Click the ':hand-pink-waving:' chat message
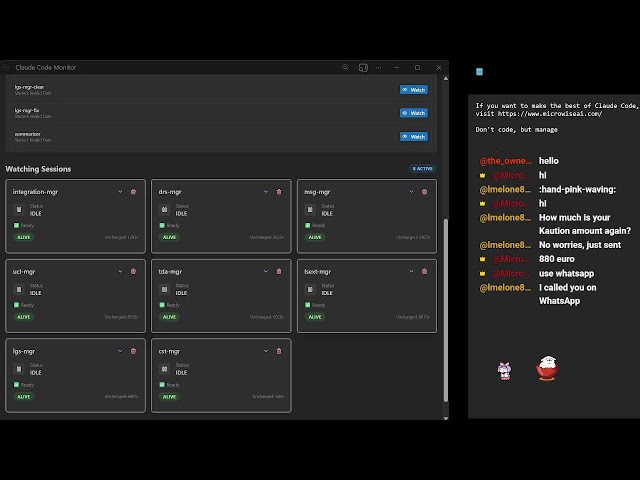The width and height of the screenshot is (640, 480). [x=577, y=189]
